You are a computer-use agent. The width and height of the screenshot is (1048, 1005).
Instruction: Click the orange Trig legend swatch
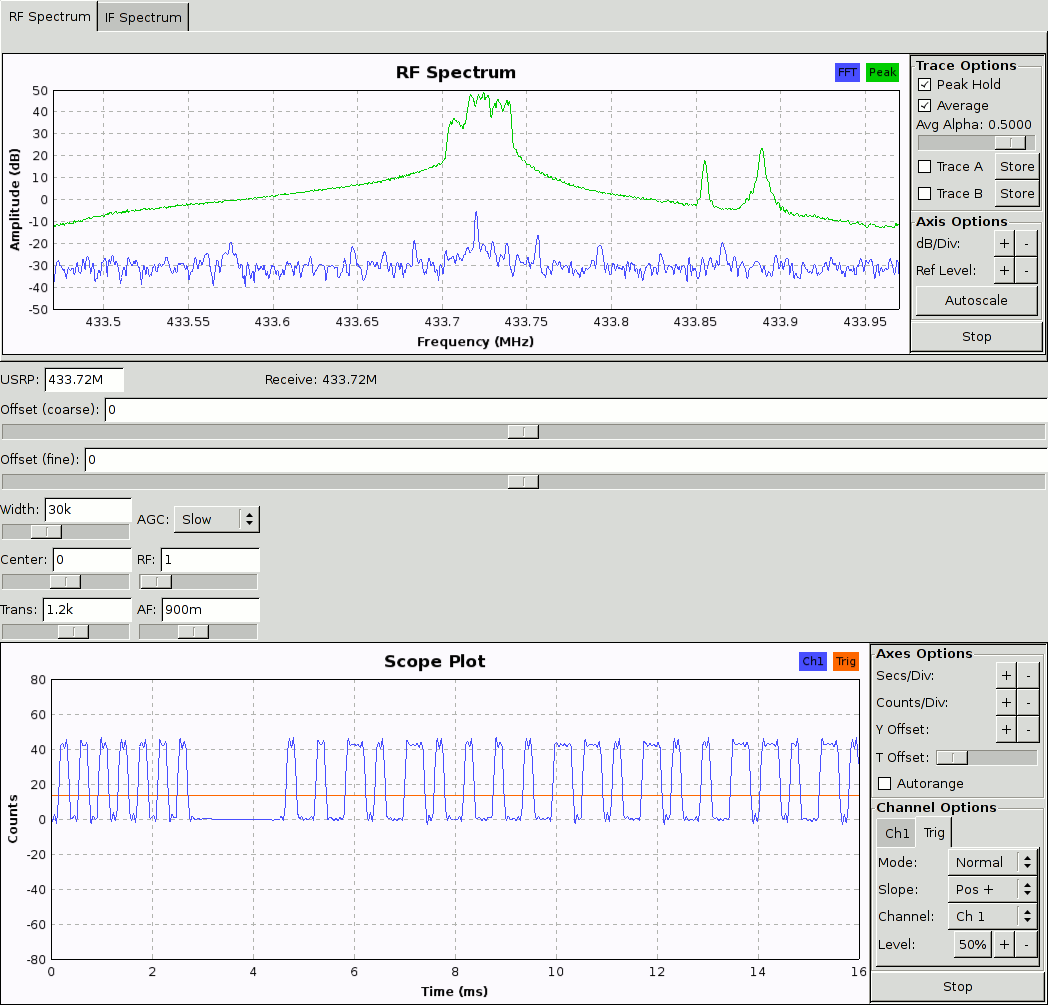point(846,661)
